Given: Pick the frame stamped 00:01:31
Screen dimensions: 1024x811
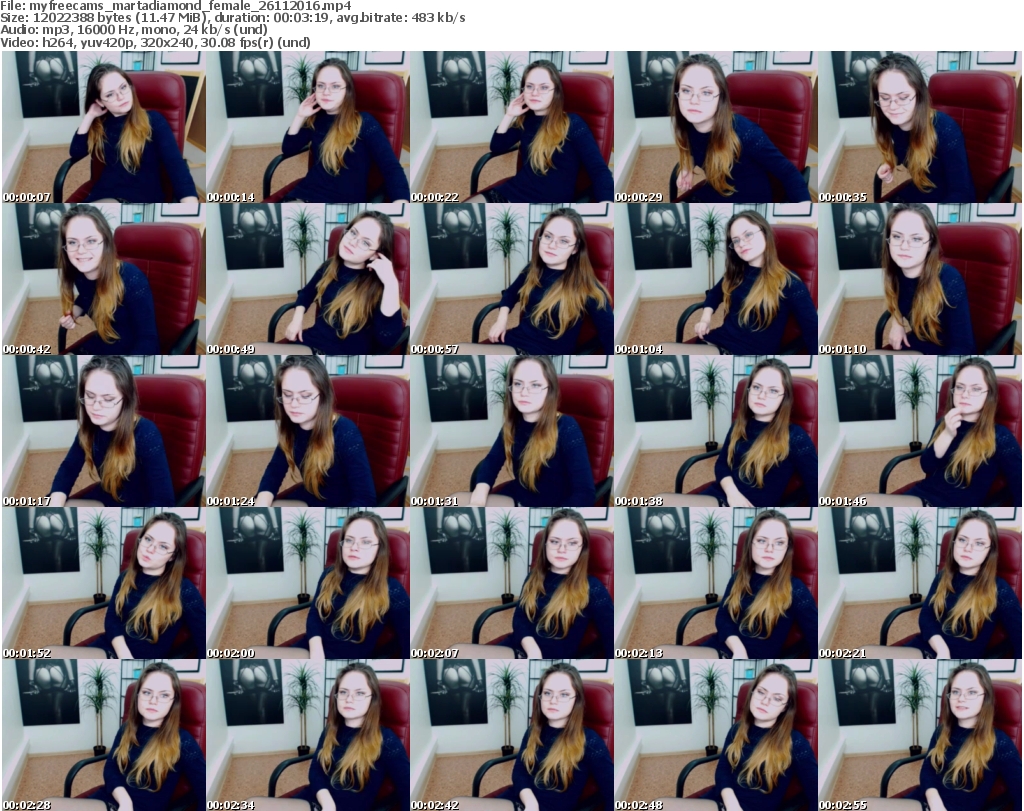Looking at the screenshot, I should point(512,431).
